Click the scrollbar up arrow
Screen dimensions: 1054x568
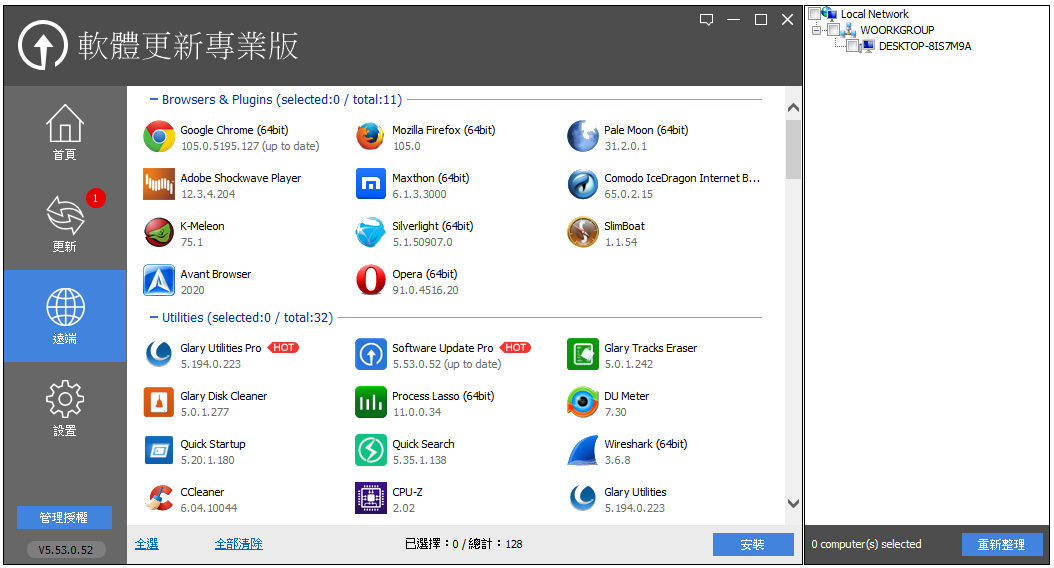point(793,108)
